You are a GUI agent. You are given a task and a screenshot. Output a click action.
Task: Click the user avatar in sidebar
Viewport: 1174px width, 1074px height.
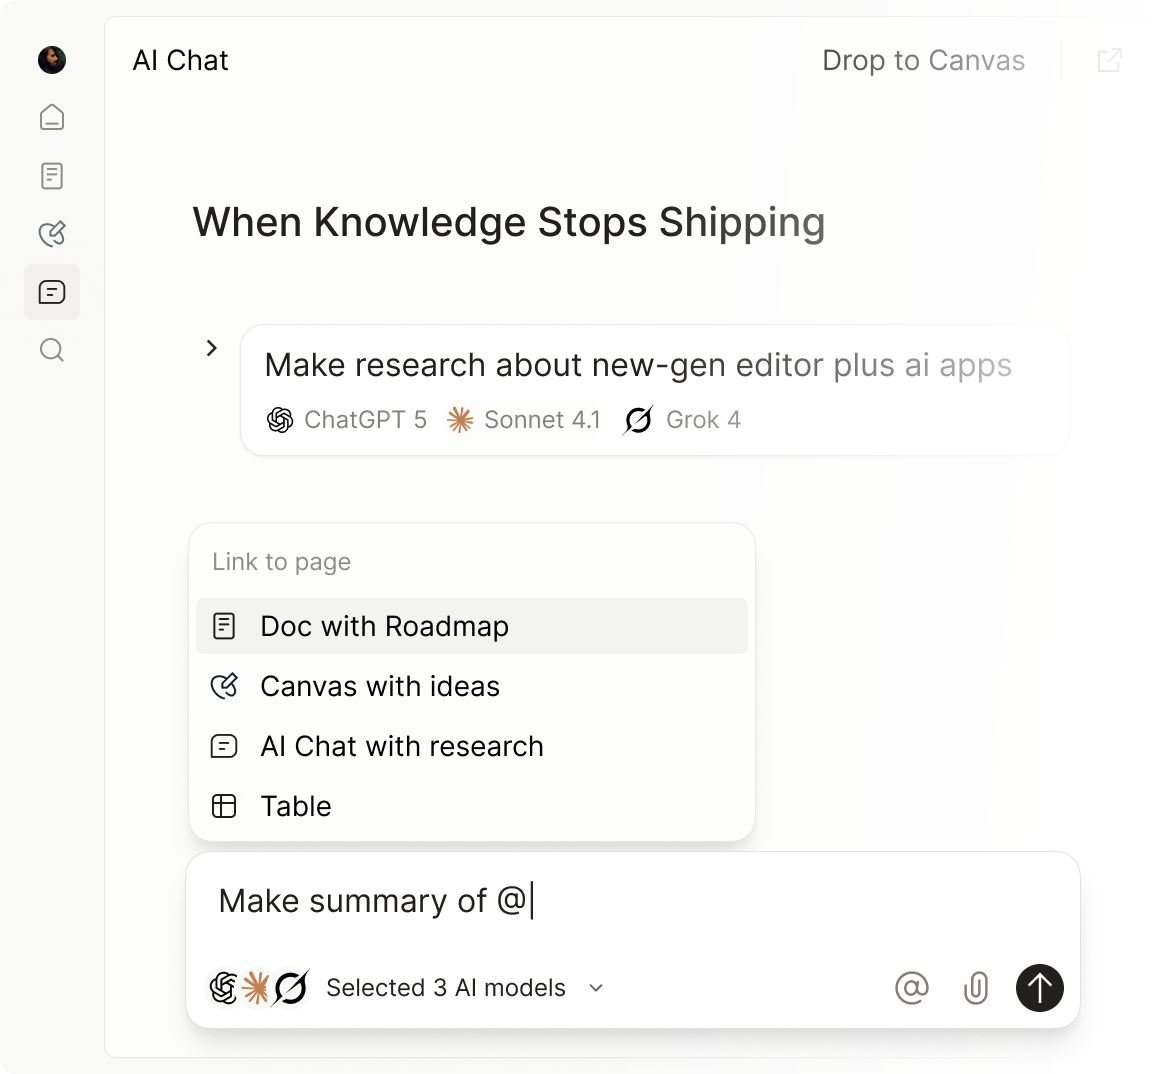pos(52,60)
